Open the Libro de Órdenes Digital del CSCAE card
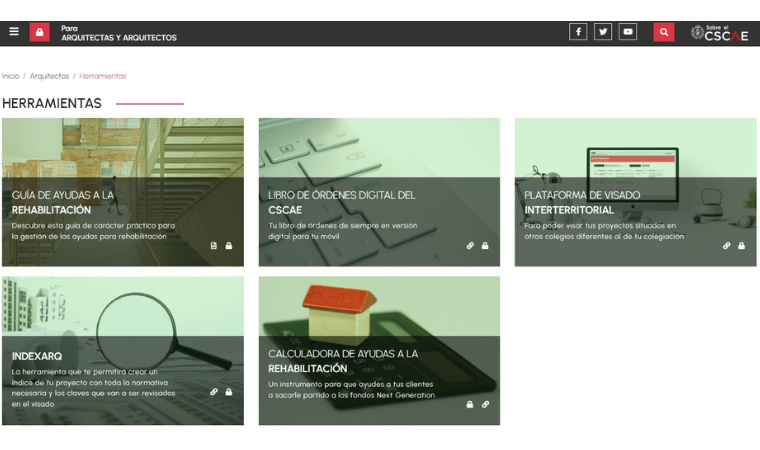 [x=341, y=202]
